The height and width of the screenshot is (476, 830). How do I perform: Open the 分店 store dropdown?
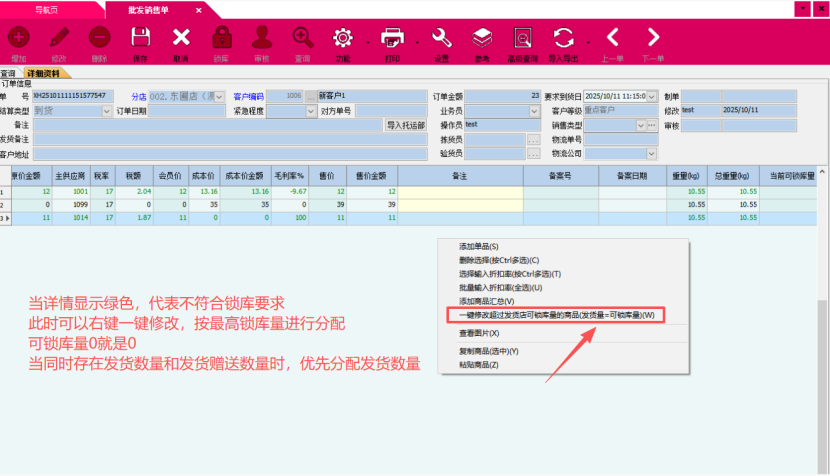pyautogui.click(x=219, y=96)
